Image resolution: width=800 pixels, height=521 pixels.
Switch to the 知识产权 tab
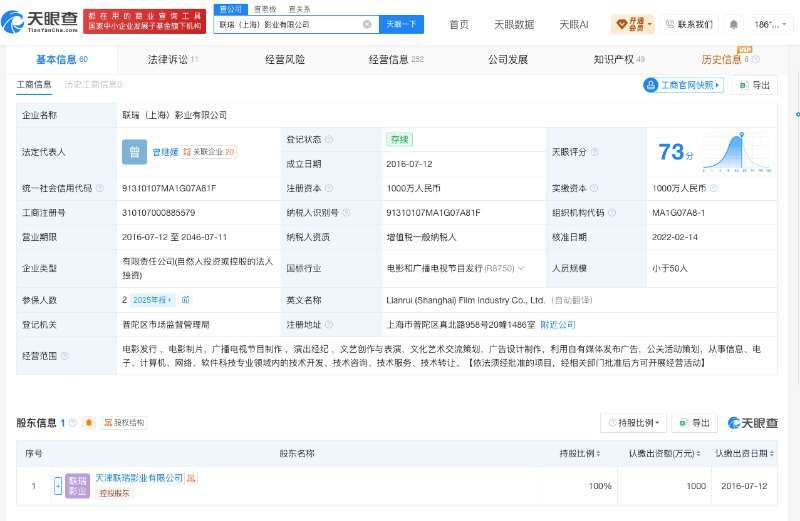point(619,60)
